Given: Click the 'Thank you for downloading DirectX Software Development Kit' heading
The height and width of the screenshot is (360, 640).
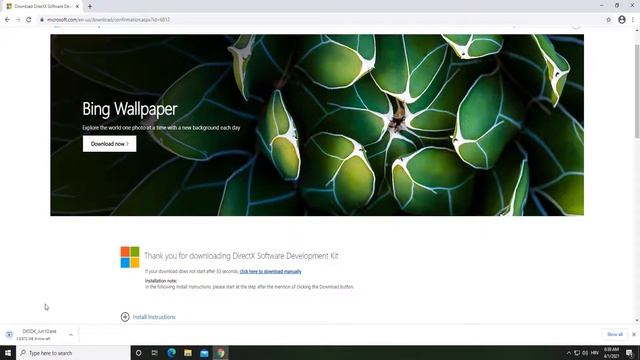Looking at the screenshot, I should 241,256.
